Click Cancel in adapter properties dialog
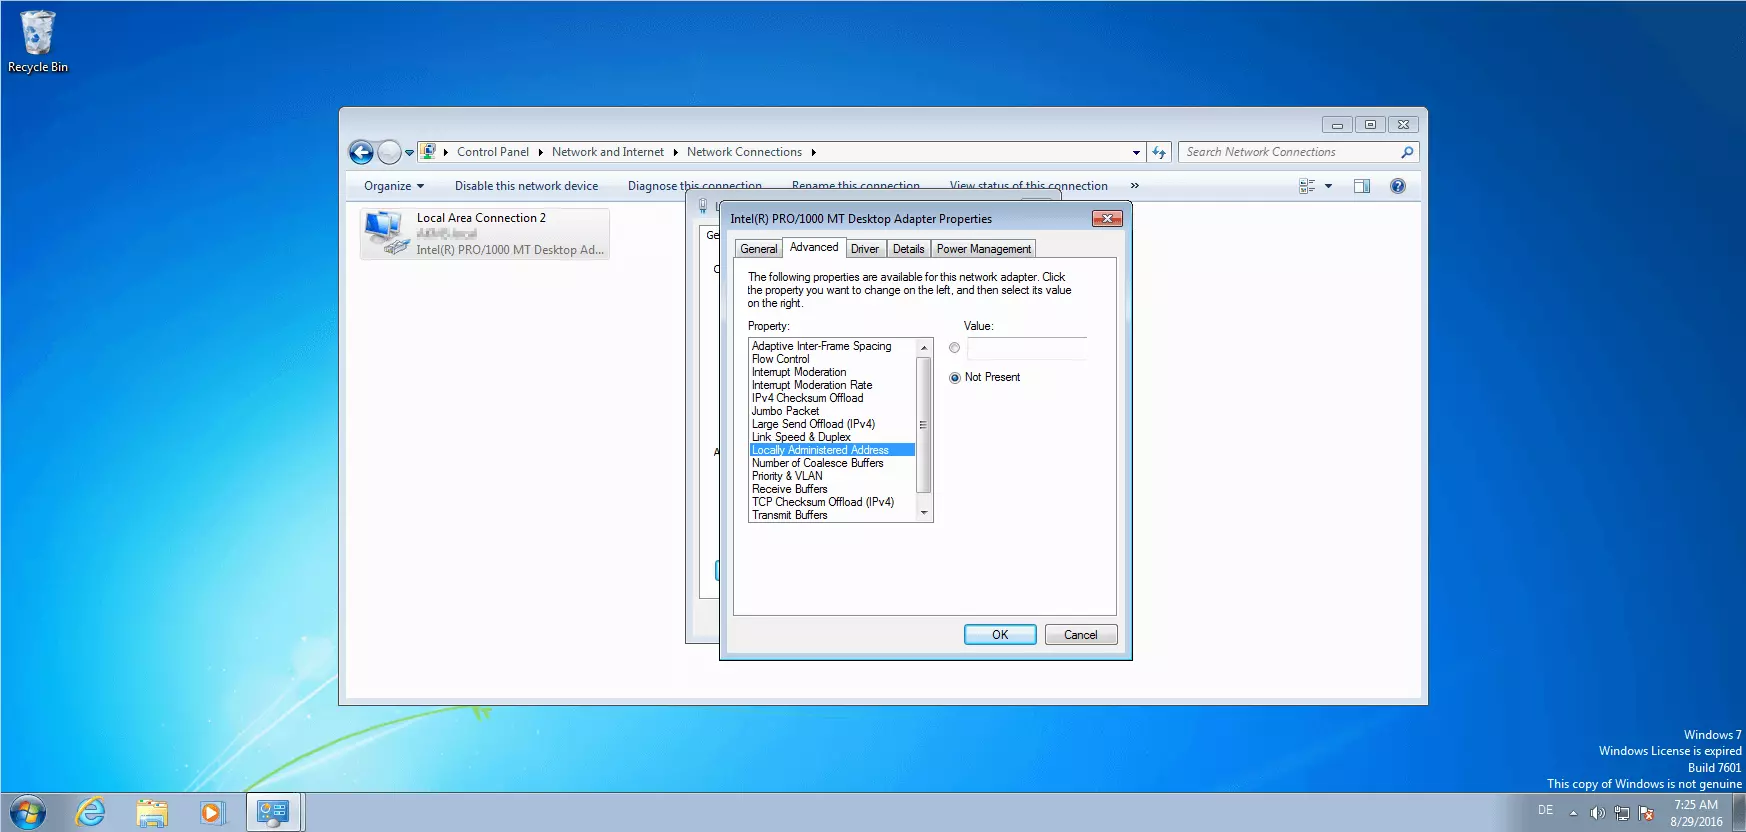 pyautogui.click(x=1080, y=635)
